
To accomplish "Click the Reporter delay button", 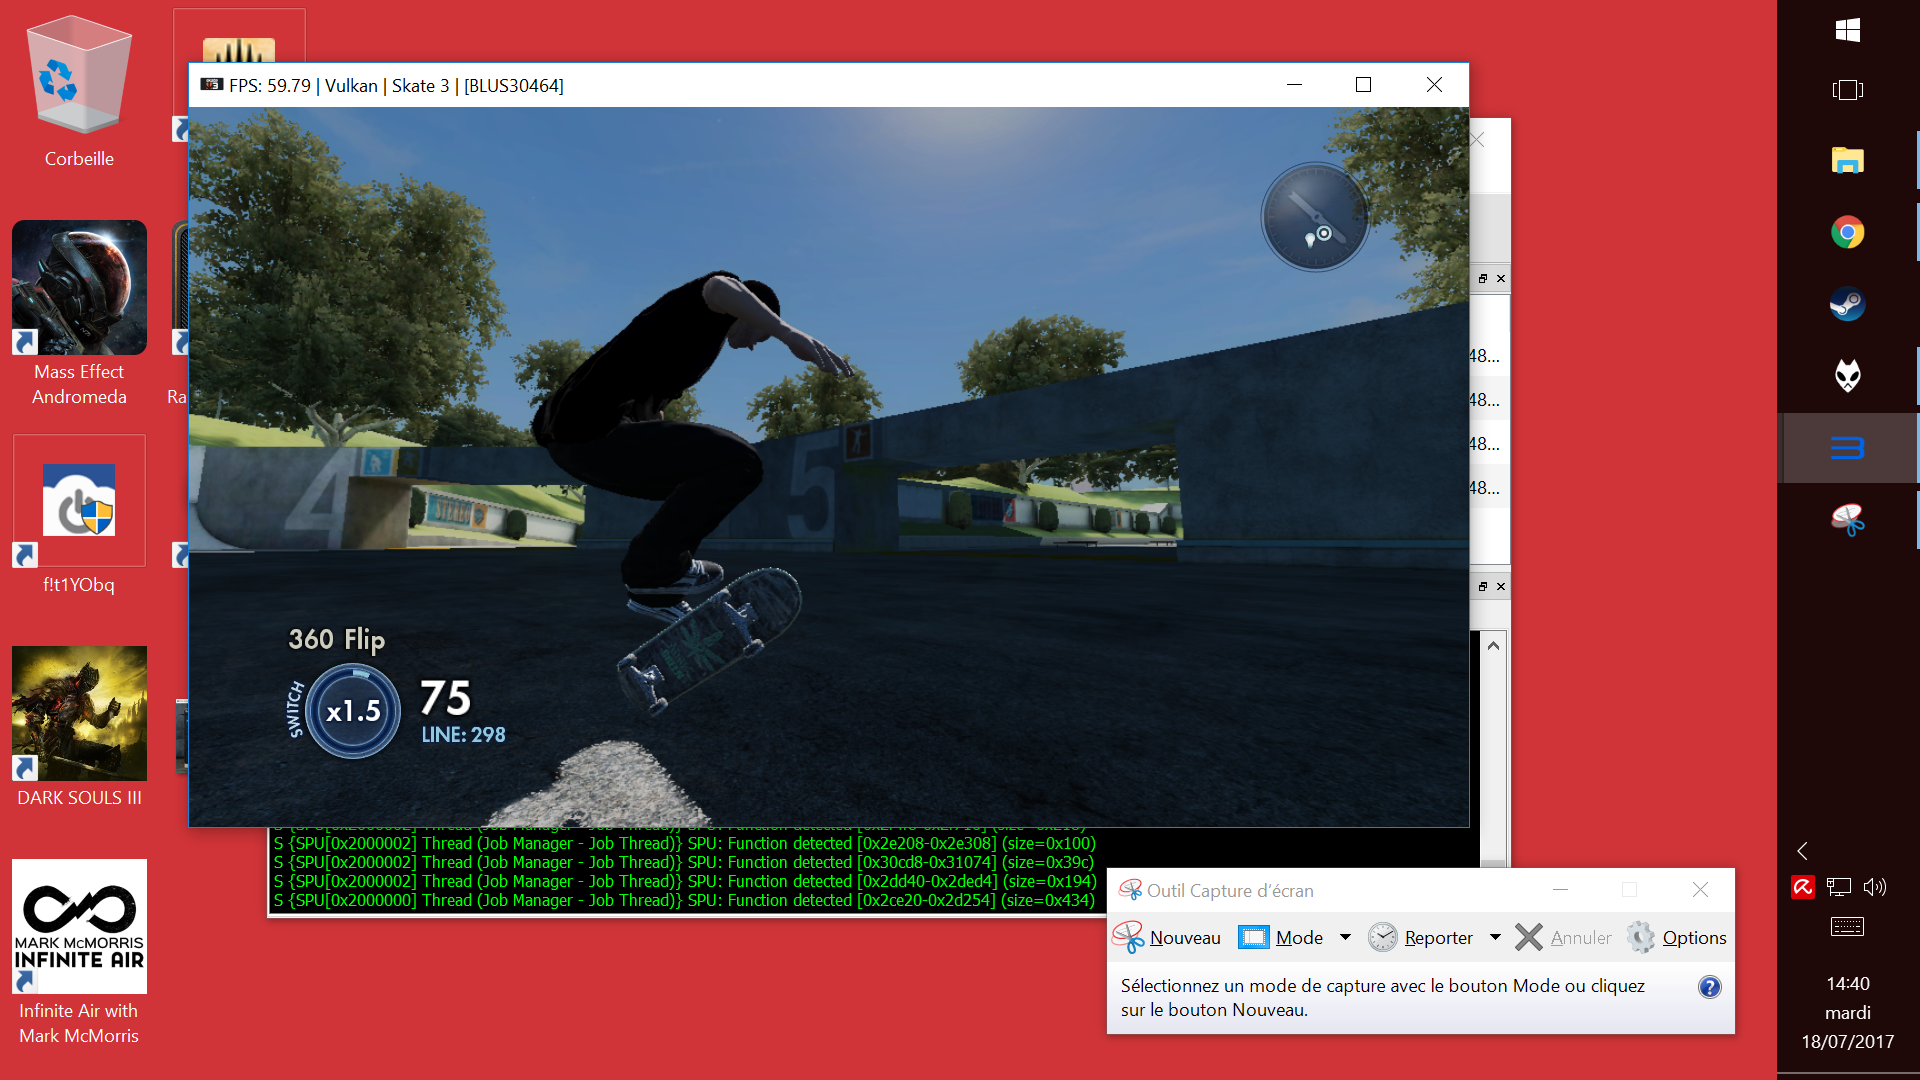I will [1421, 937].
